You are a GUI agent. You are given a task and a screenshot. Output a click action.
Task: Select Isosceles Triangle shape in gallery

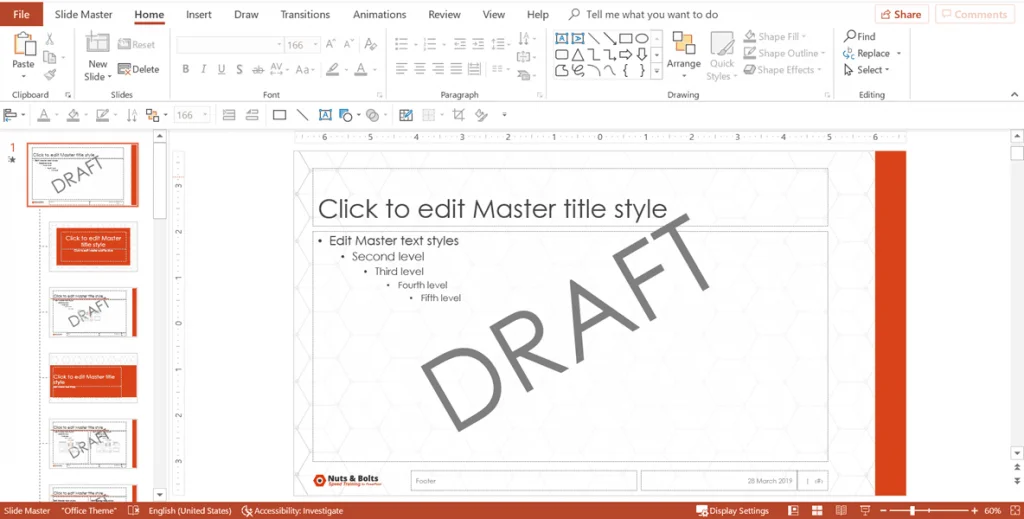pyautogui.click(x=578, y=55)
